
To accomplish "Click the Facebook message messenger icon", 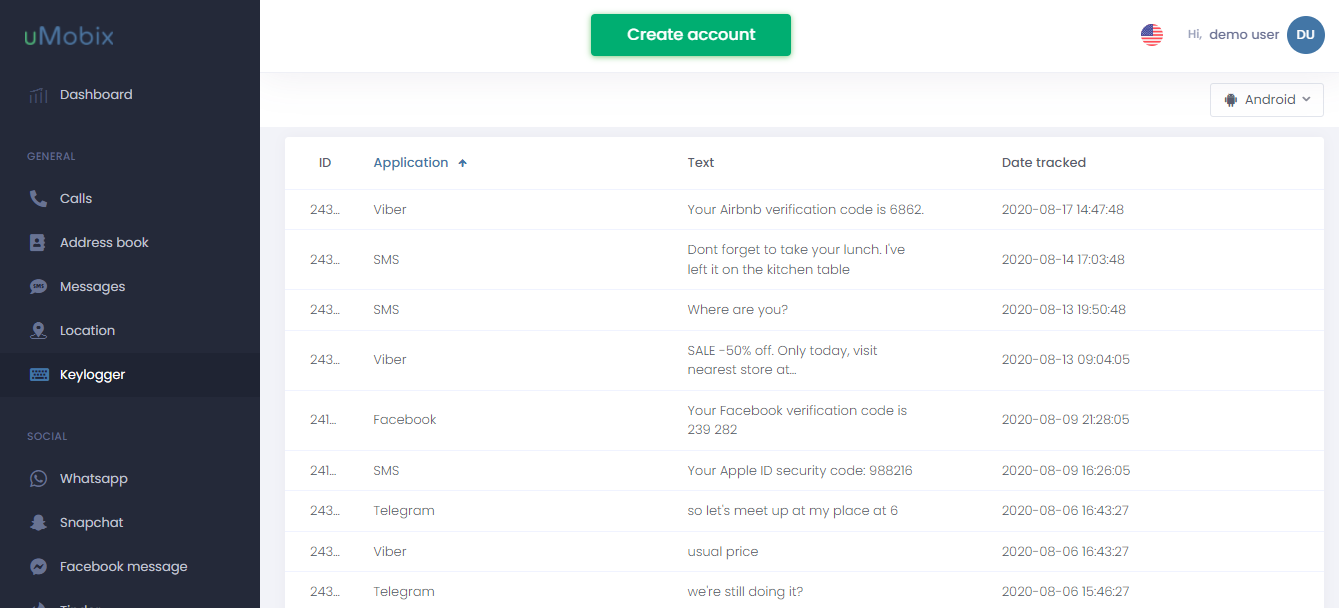I will [38, 567].
